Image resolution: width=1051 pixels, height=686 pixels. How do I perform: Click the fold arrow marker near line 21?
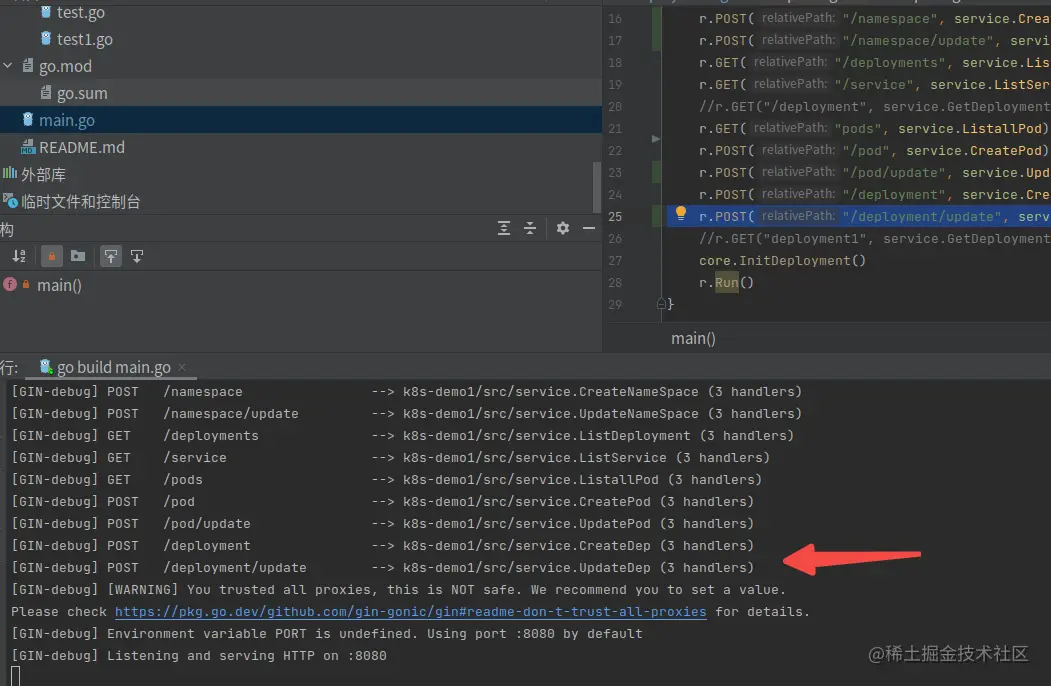click(656, 139)
